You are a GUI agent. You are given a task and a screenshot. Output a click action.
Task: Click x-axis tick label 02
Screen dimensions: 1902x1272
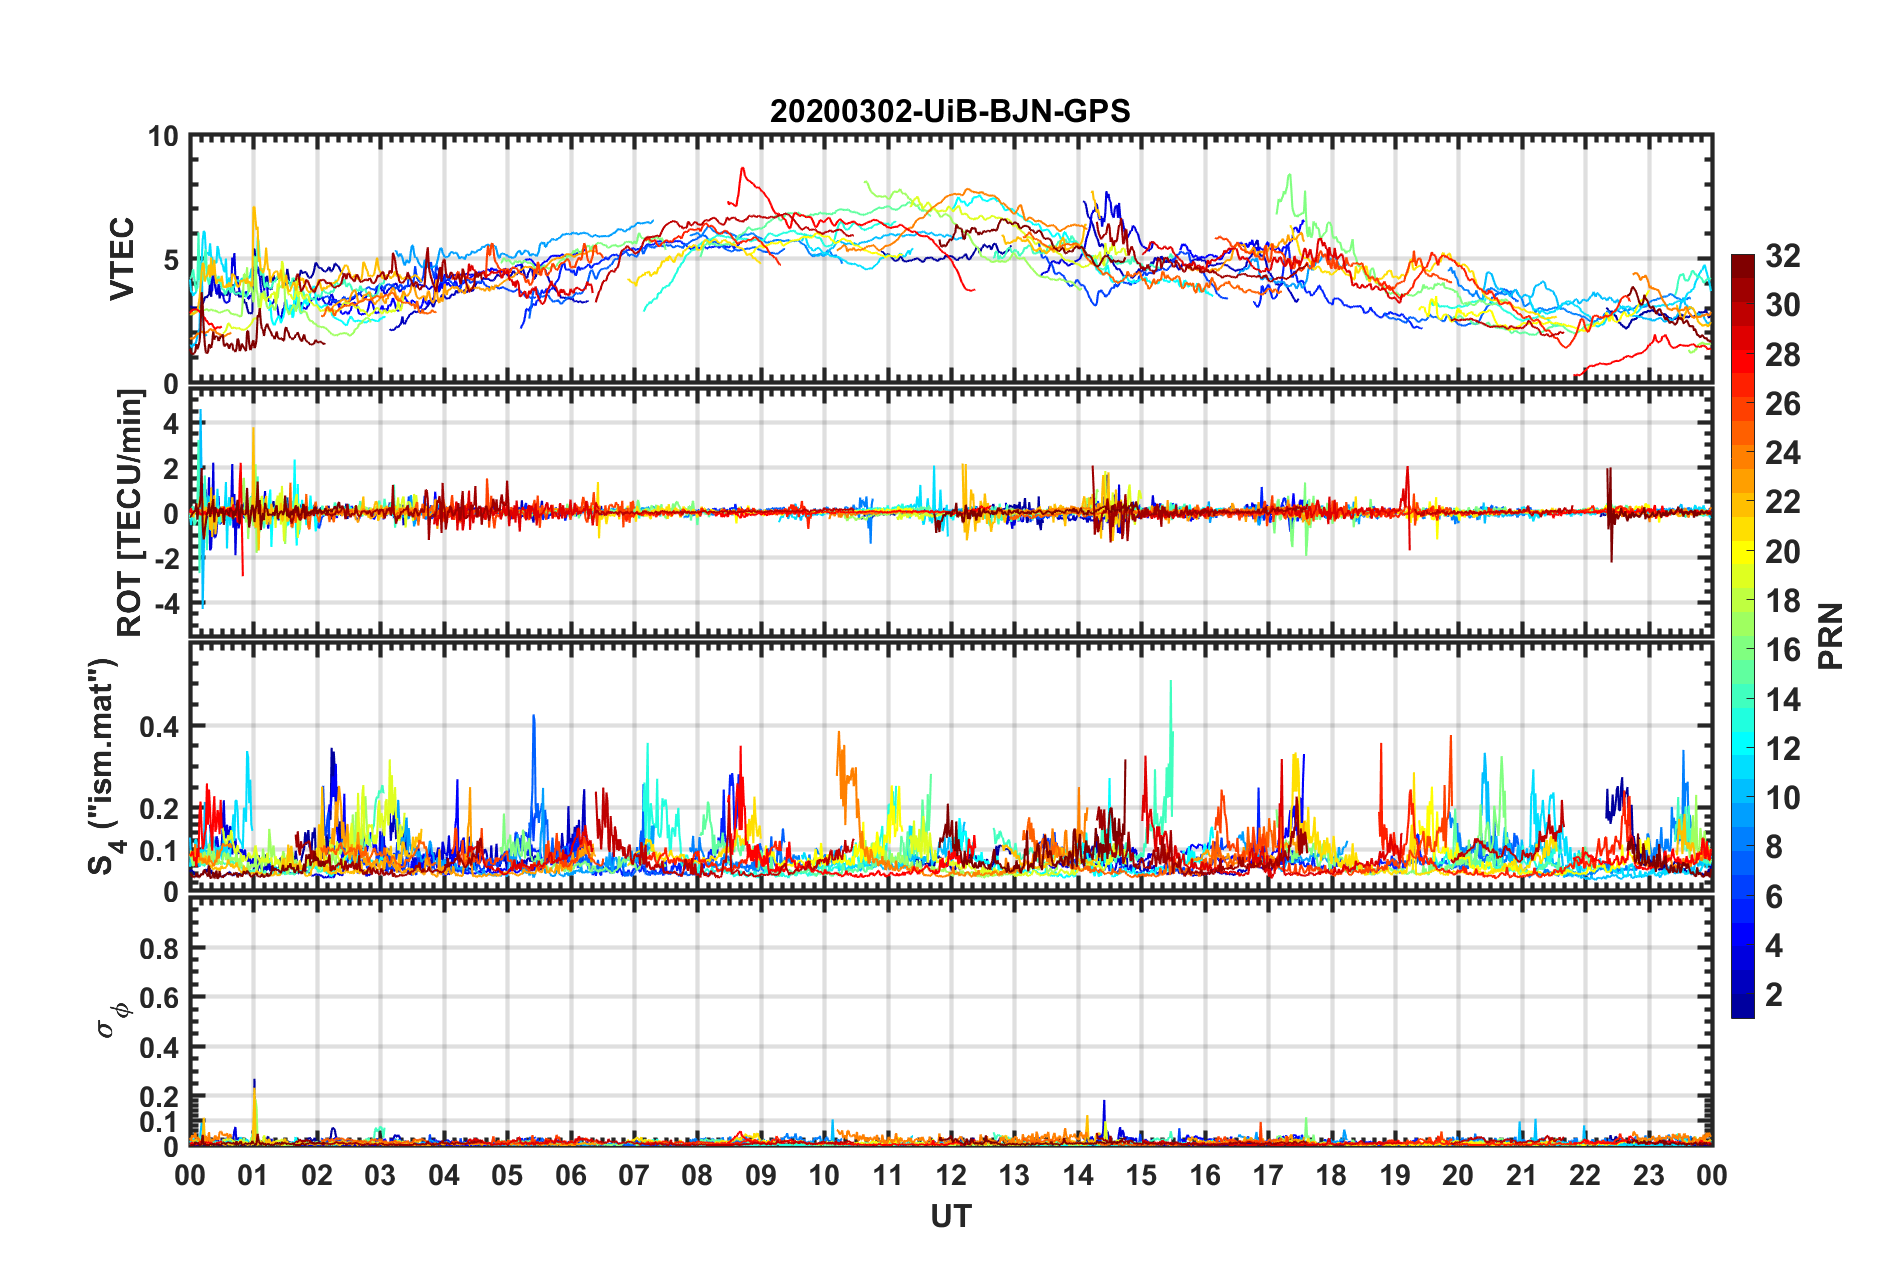click(317, 1175)
